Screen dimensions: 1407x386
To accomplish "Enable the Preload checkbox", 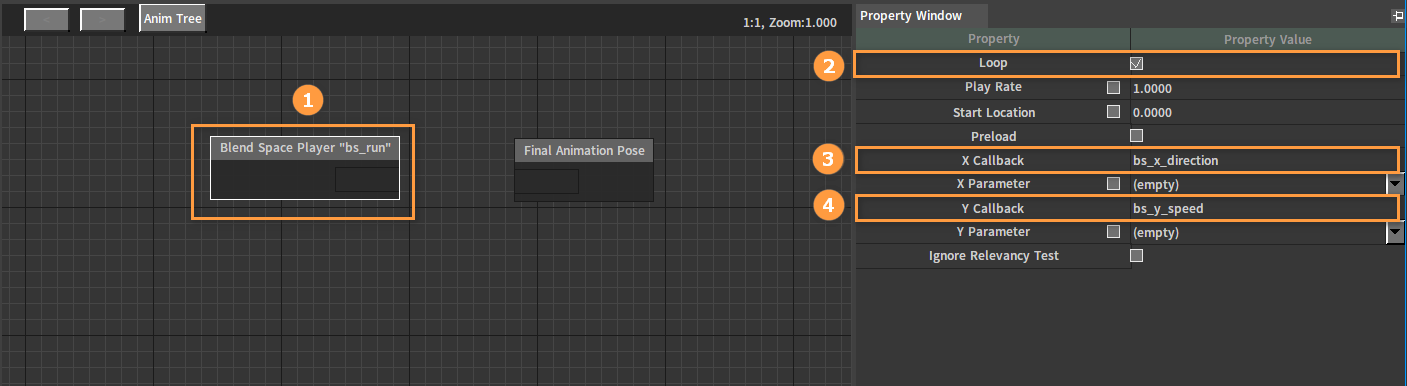I will 1137,135.
